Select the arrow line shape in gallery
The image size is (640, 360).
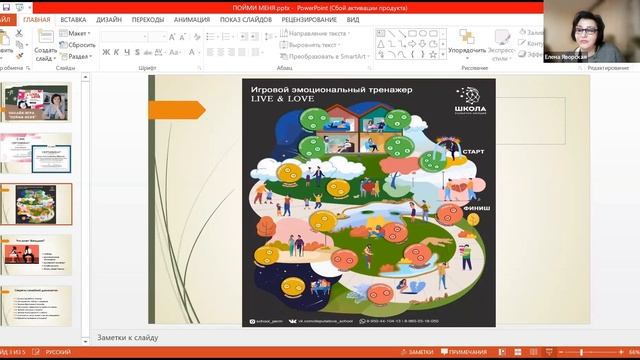point(402,33)
